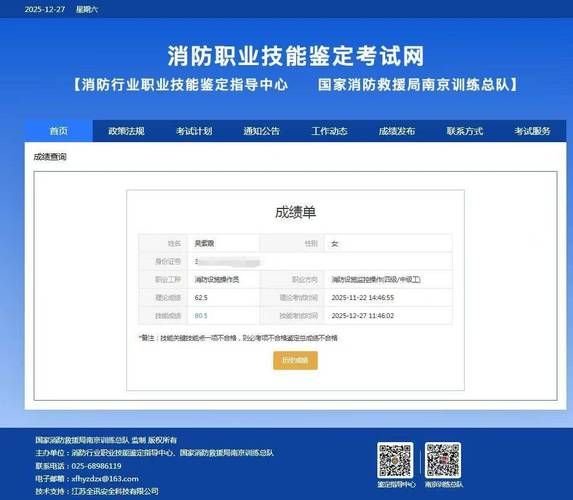Screen dimensions: 573x500
Task: Click the 成绩单 title
Action: 295,212
